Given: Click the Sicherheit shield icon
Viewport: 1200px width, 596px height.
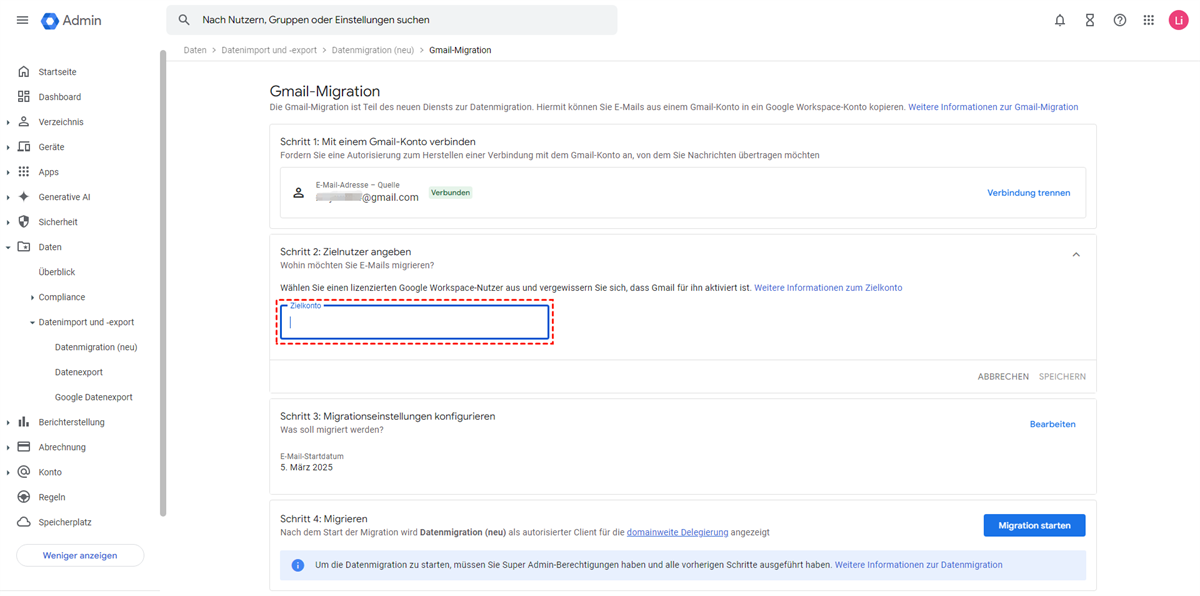Looking at the screenshot, I should click(x=24, y=222).
